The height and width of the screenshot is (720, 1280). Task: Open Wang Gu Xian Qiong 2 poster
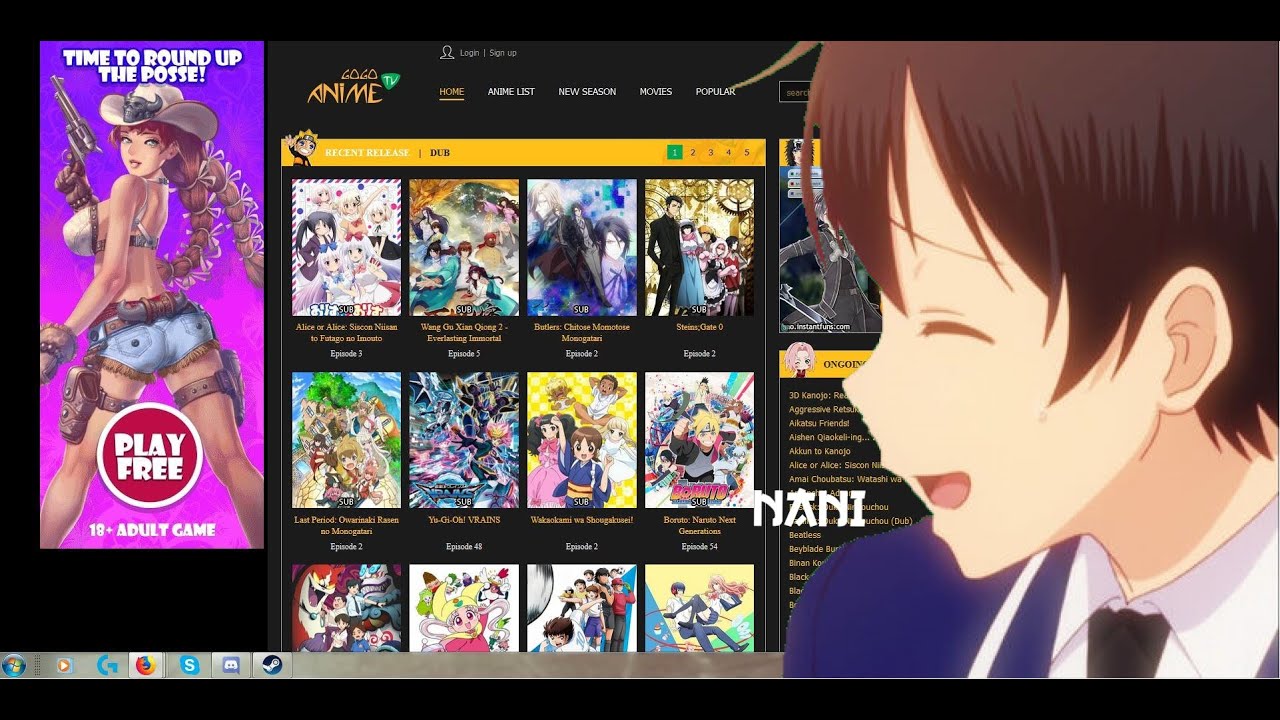464,247
